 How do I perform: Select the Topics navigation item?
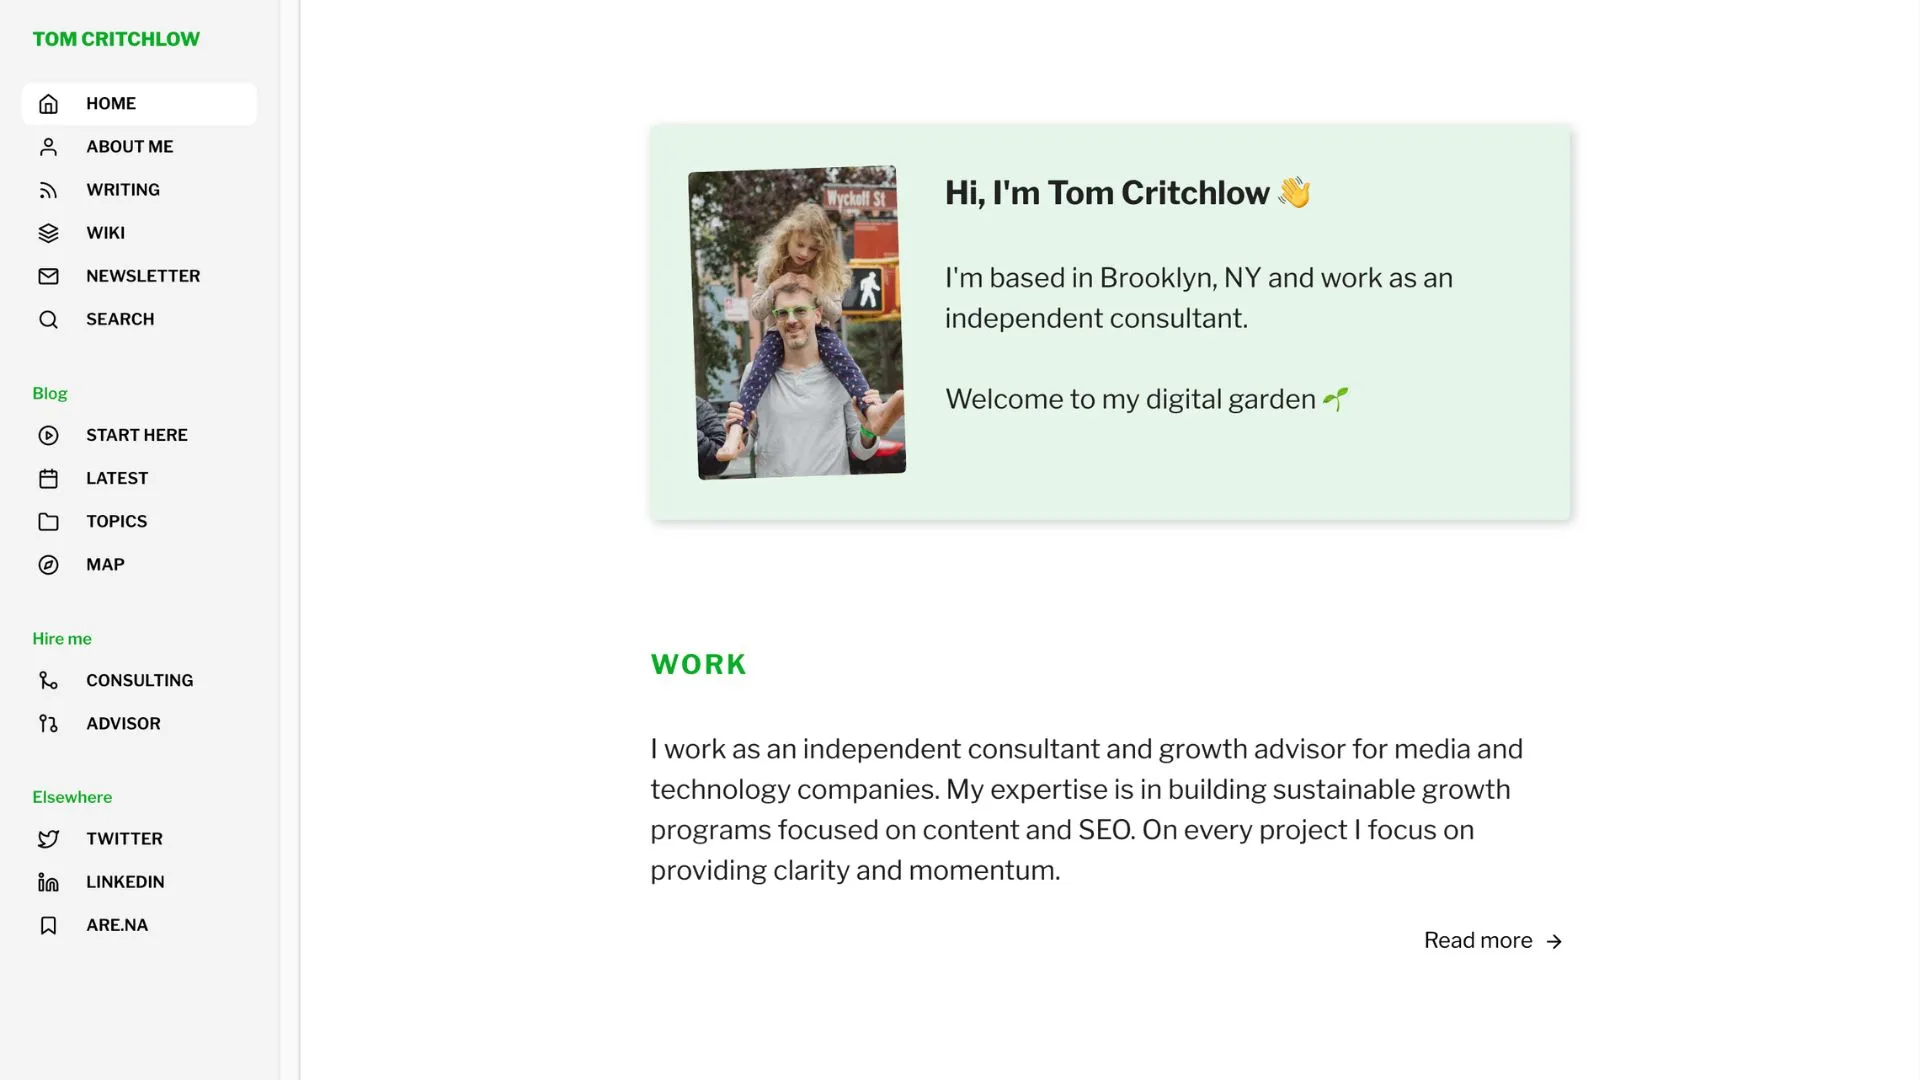[116, 521]
